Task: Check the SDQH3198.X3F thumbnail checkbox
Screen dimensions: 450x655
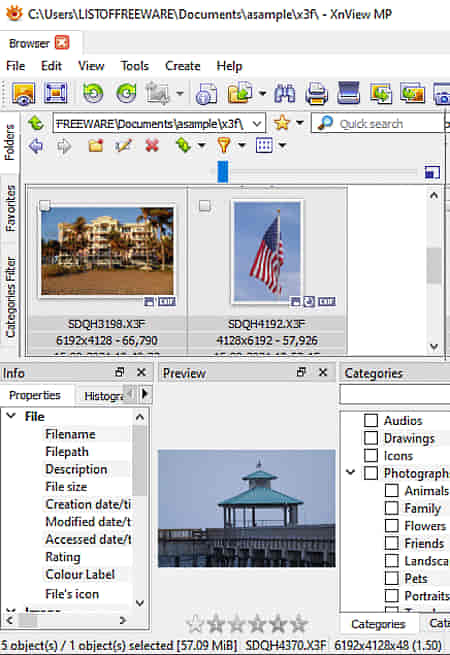Action: pos(45,206)
